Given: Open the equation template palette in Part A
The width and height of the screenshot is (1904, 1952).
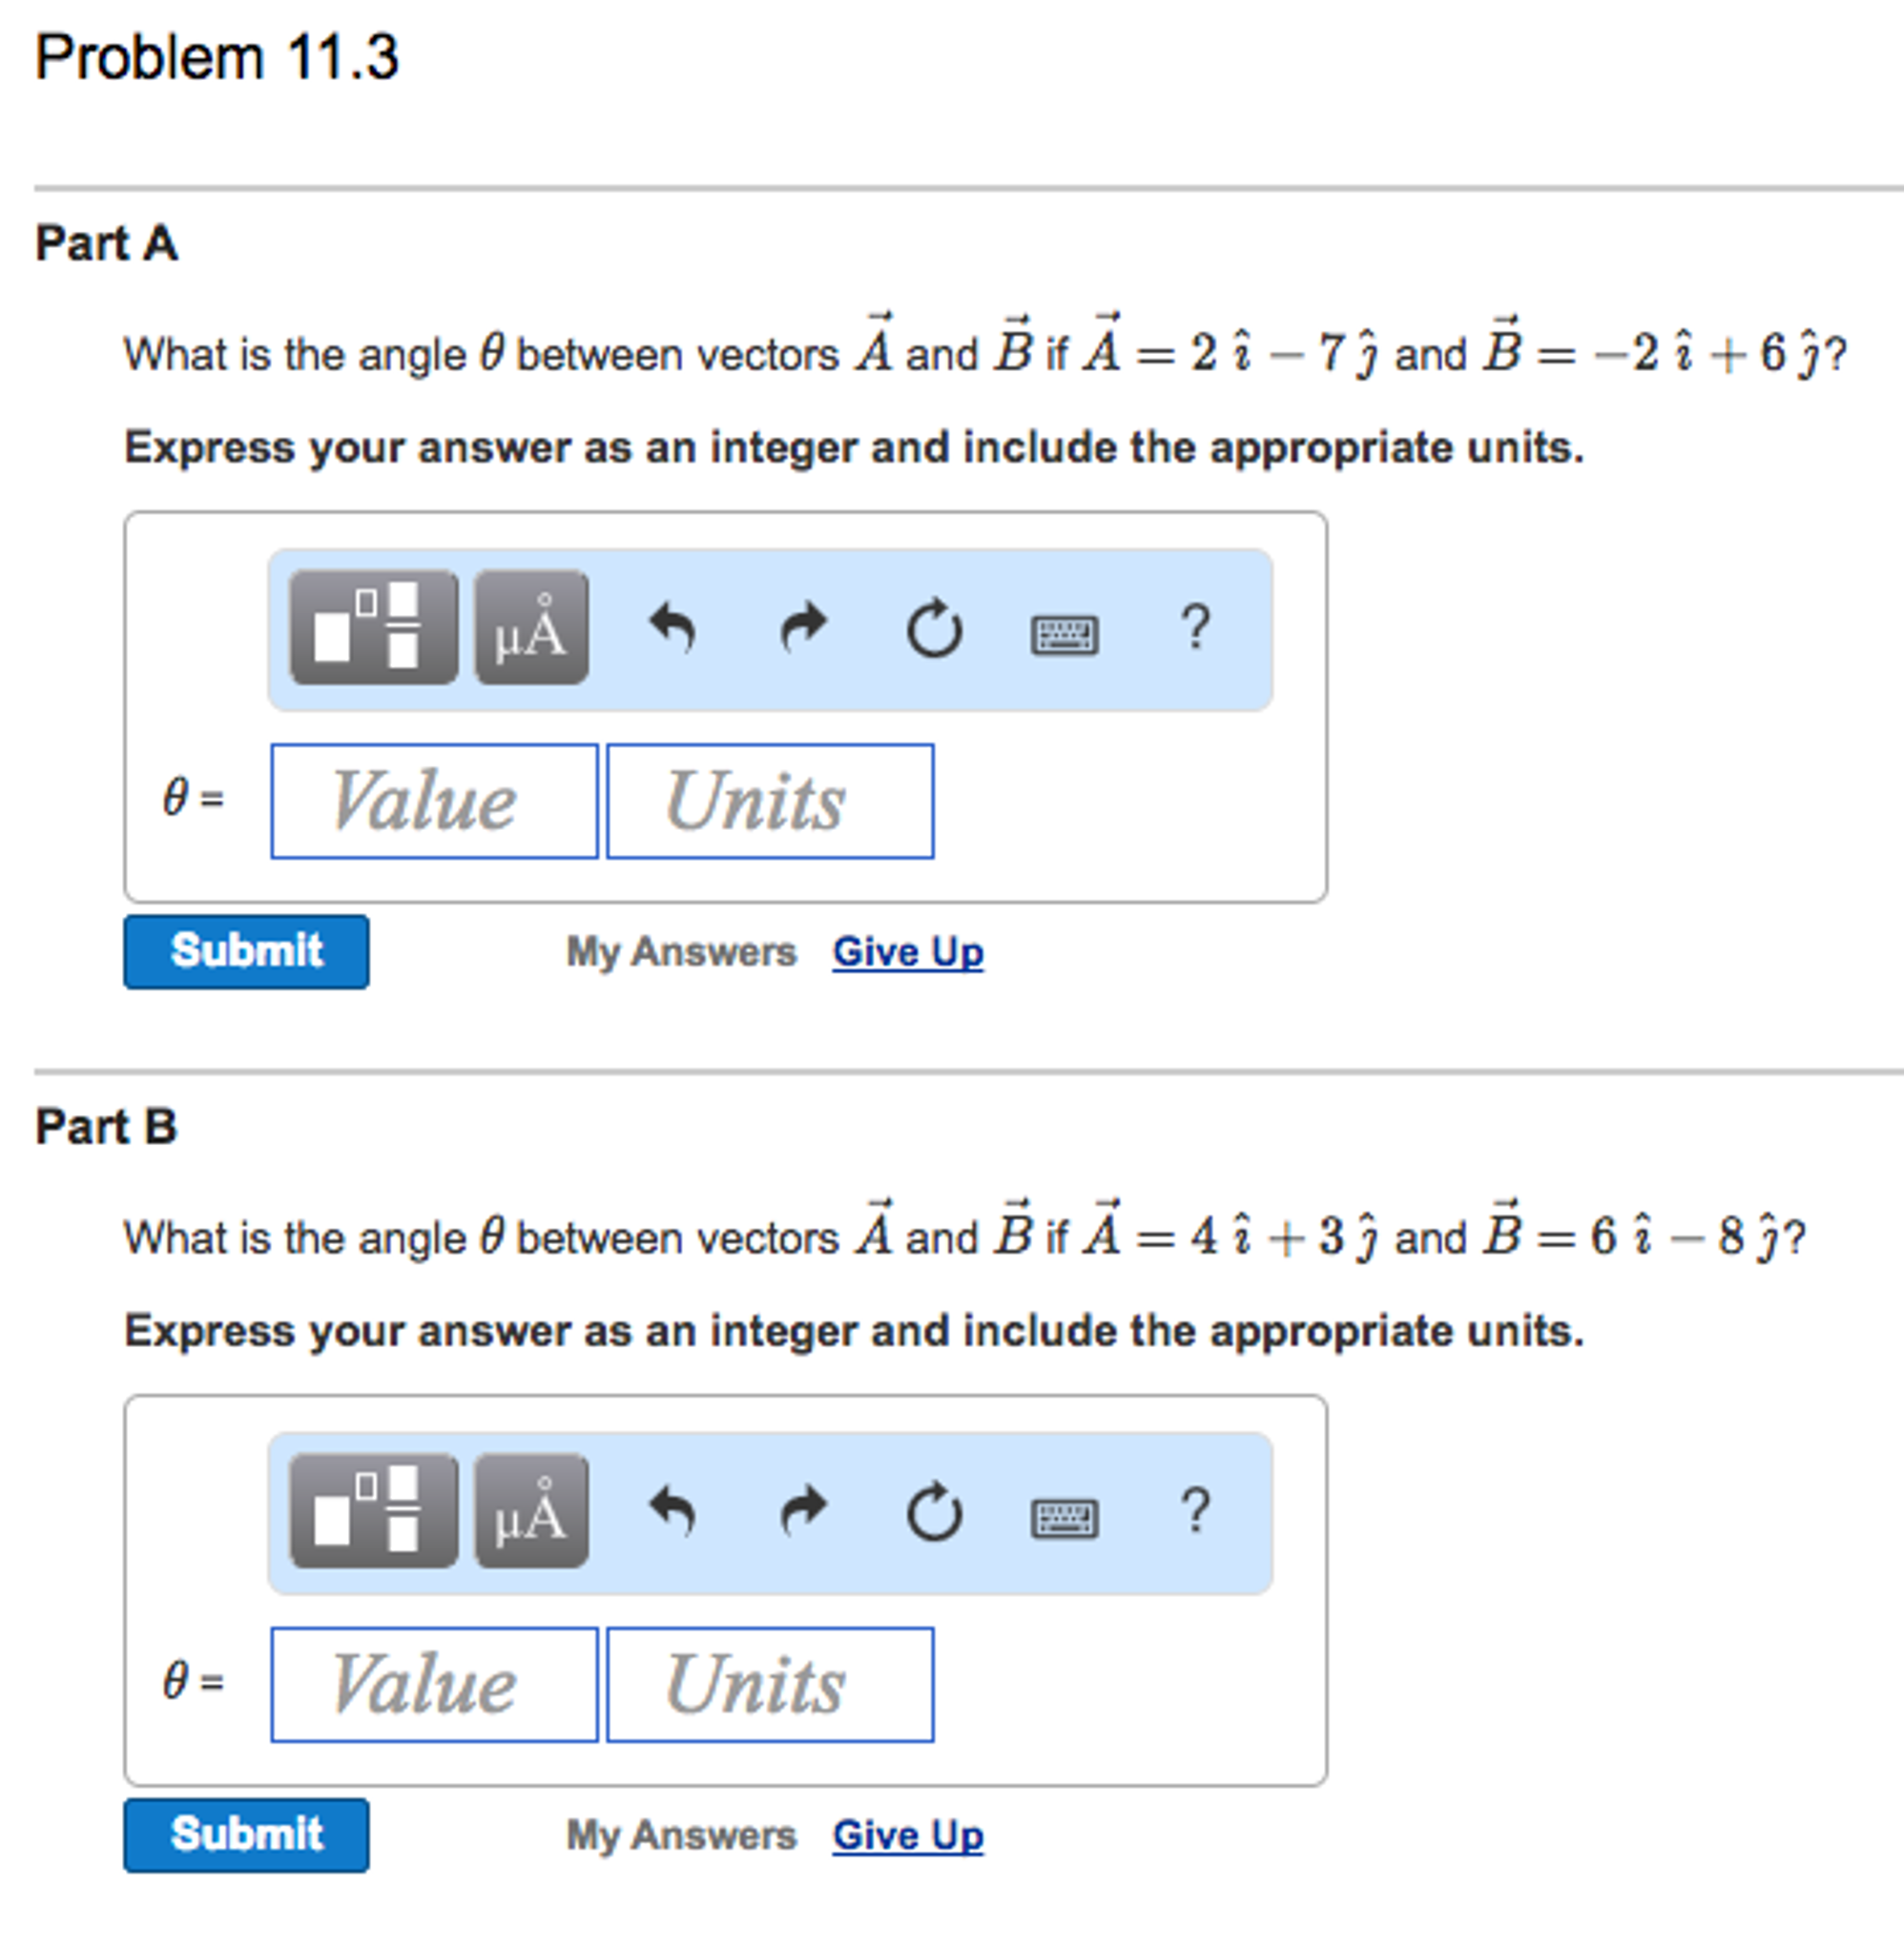Looking at the screenshot, I should (x=374, y=627).
